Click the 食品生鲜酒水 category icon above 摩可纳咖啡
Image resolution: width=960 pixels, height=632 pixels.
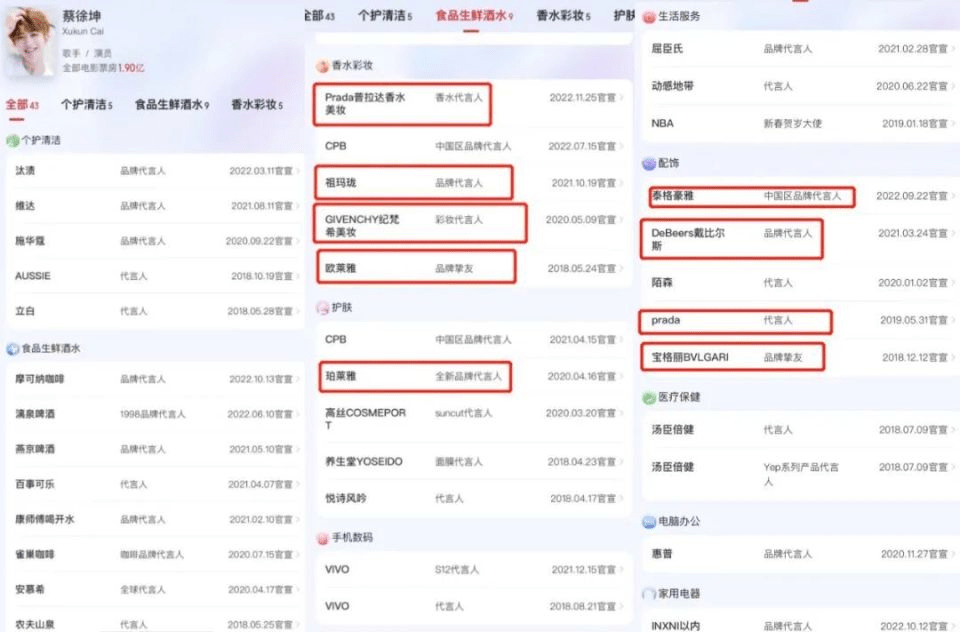(12, 348)
